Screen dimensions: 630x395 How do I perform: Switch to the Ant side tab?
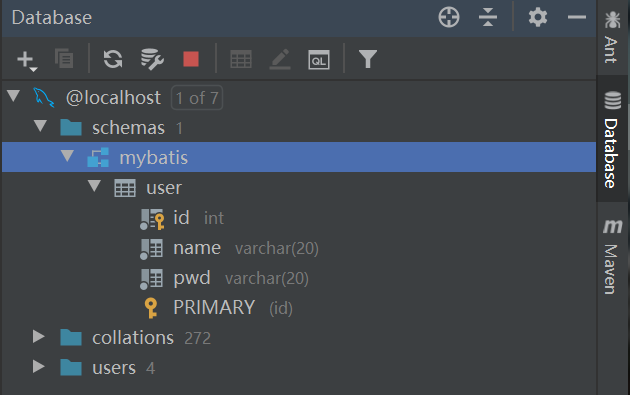[x=612, y=37]
